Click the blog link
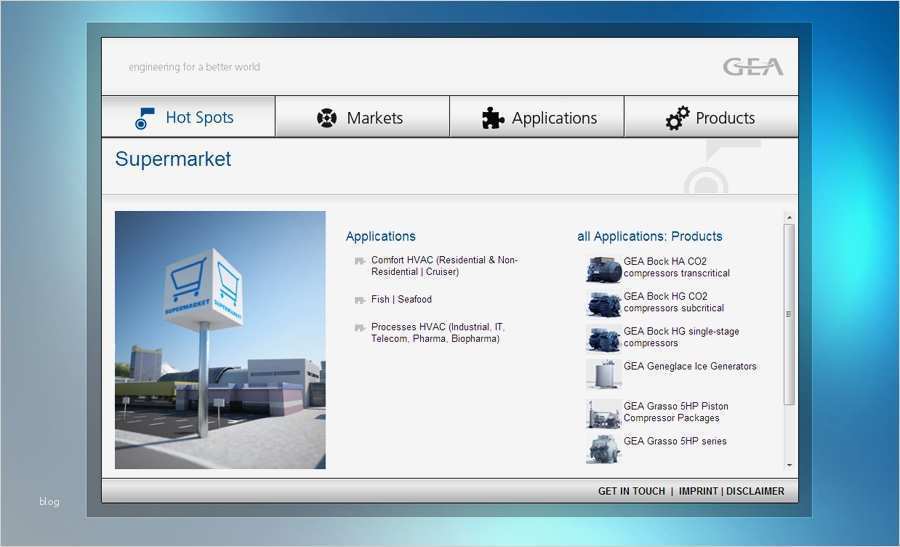900x547 pixels. tap(49, 502)
